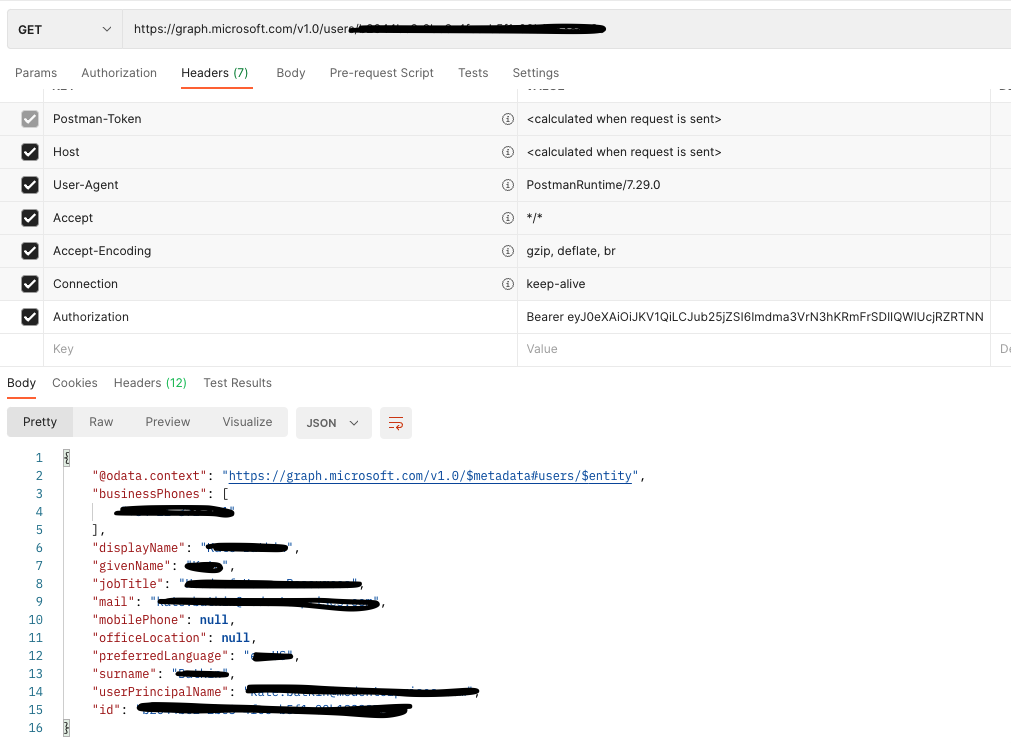Open the JSON format dropdown
This screenshot has height=743, width=1011.
point(333,423)
